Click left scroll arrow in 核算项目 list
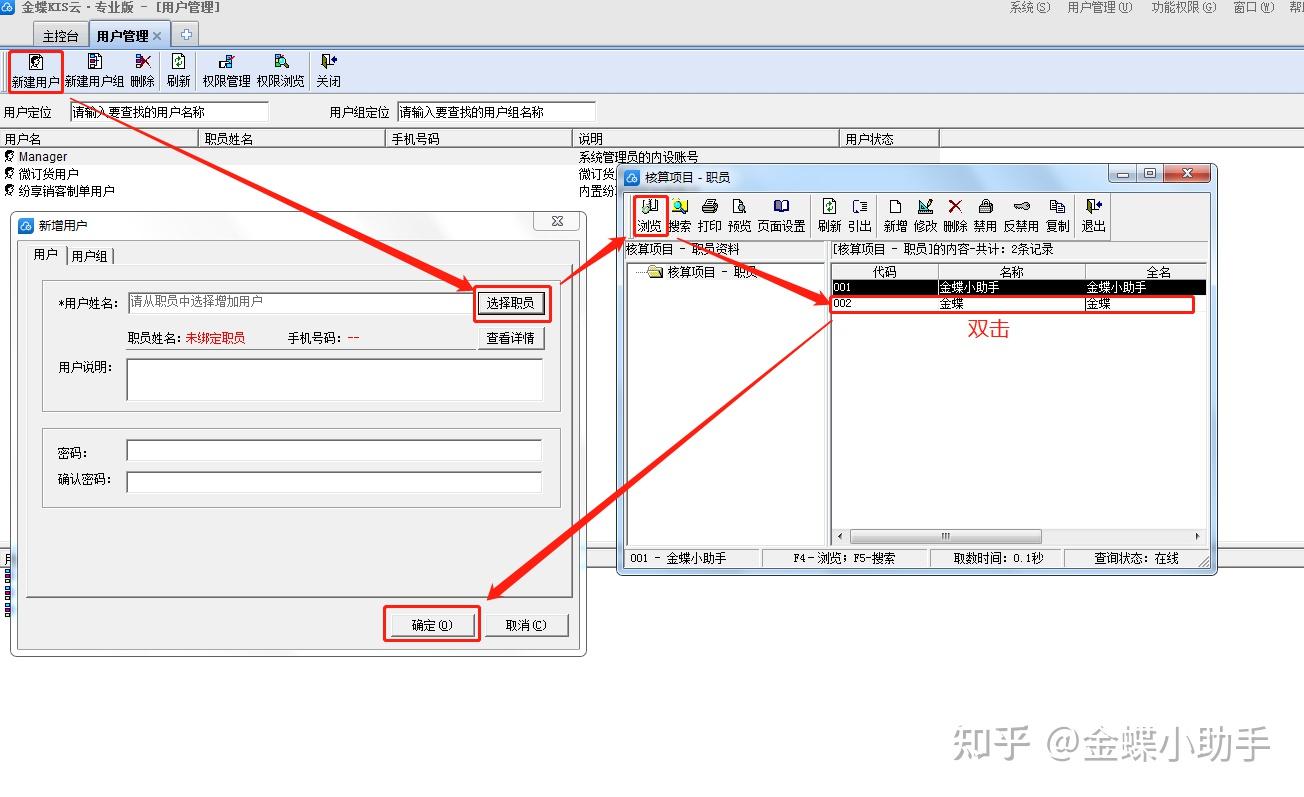 [x=840, y=537]
